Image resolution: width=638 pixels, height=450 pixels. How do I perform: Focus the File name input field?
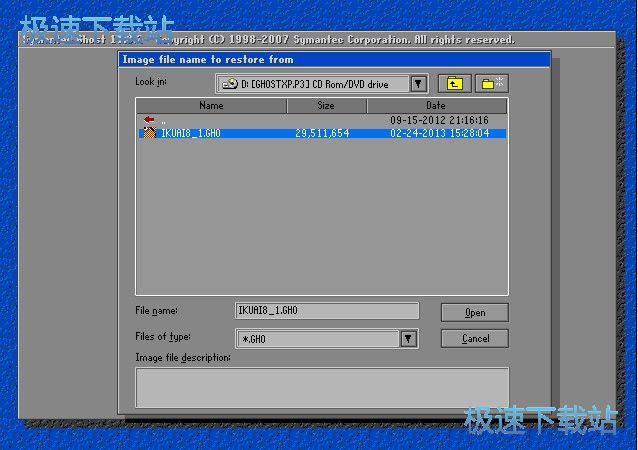click(x=327, y=311)
